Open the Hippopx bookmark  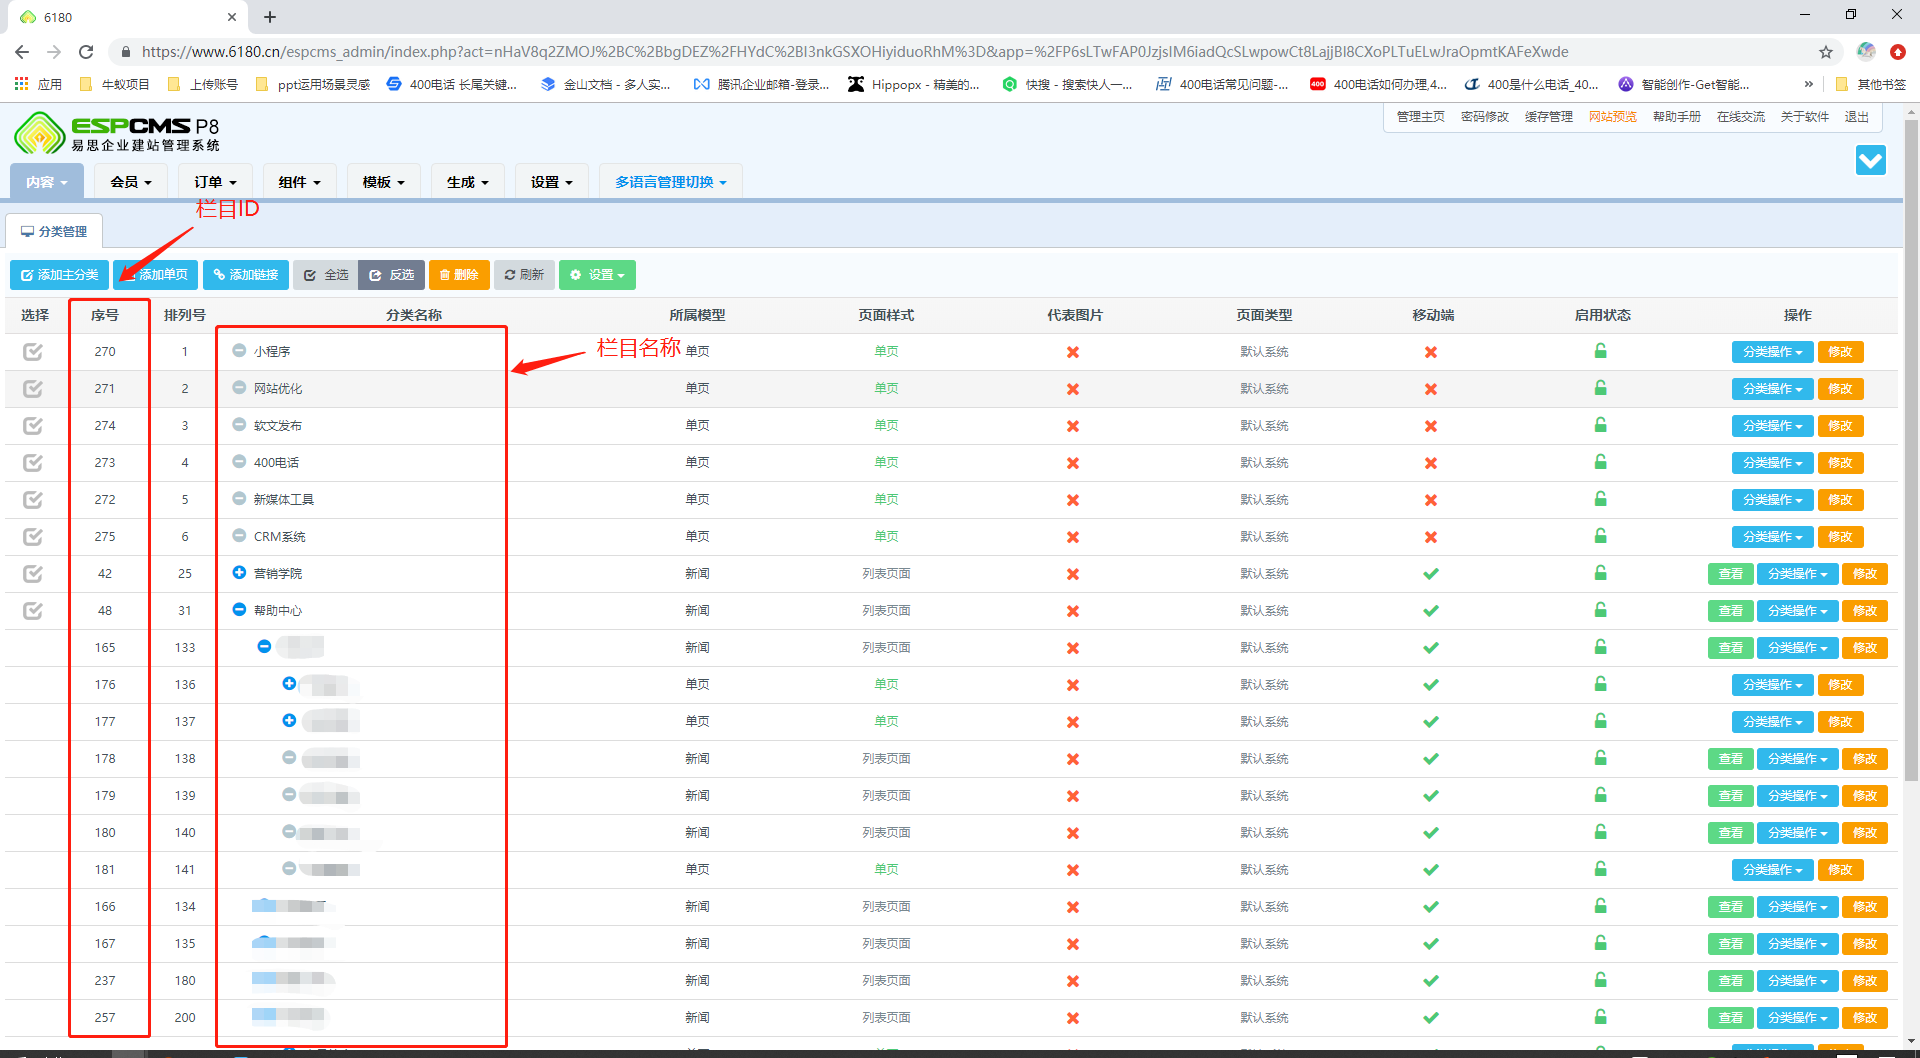913,84
